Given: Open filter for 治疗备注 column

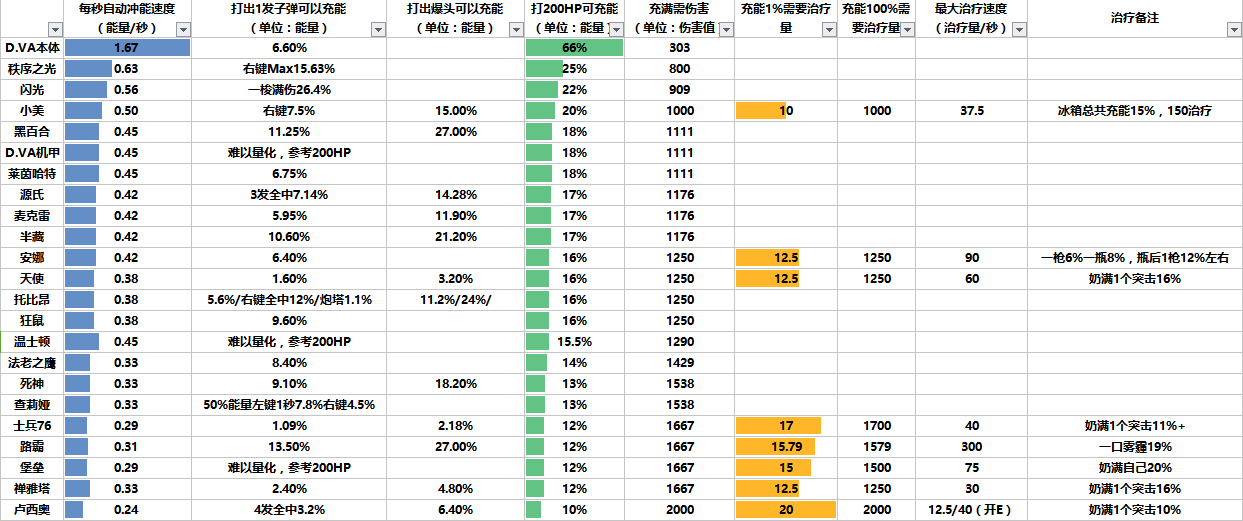Looking at the screenshot, I should [x=1234, y=30].
